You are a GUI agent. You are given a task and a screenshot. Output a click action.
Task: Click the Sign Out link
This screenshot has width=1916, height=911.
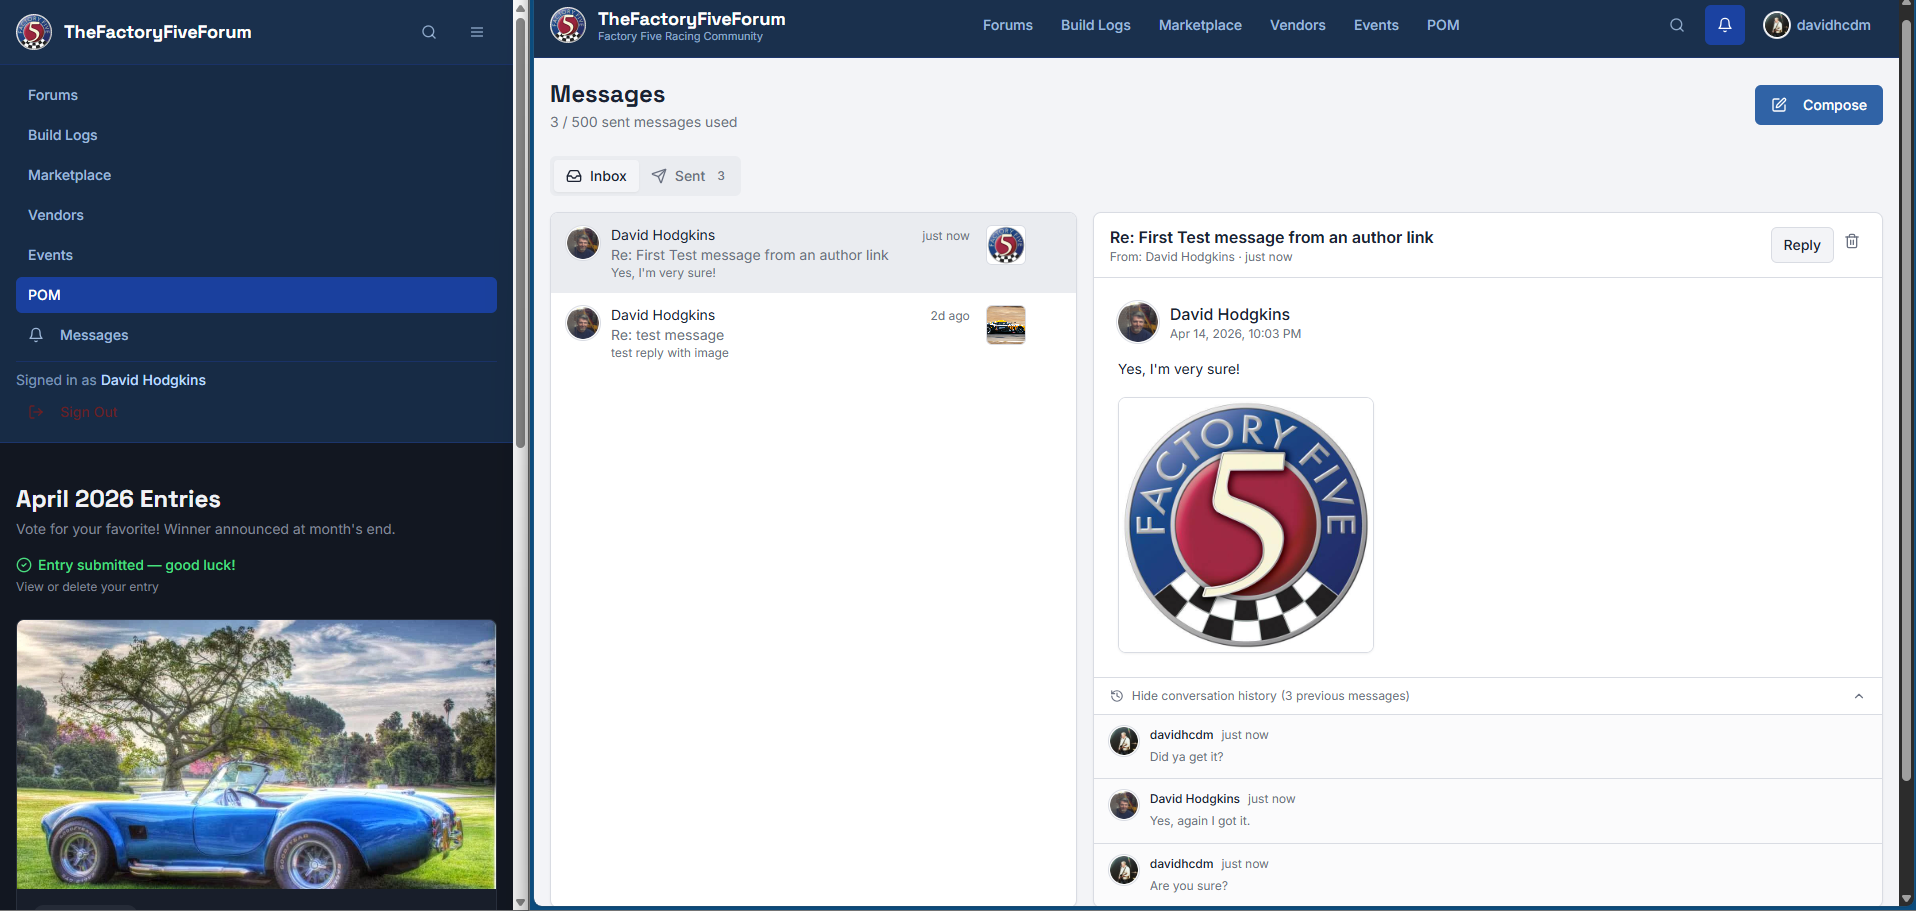coord(89,412)
